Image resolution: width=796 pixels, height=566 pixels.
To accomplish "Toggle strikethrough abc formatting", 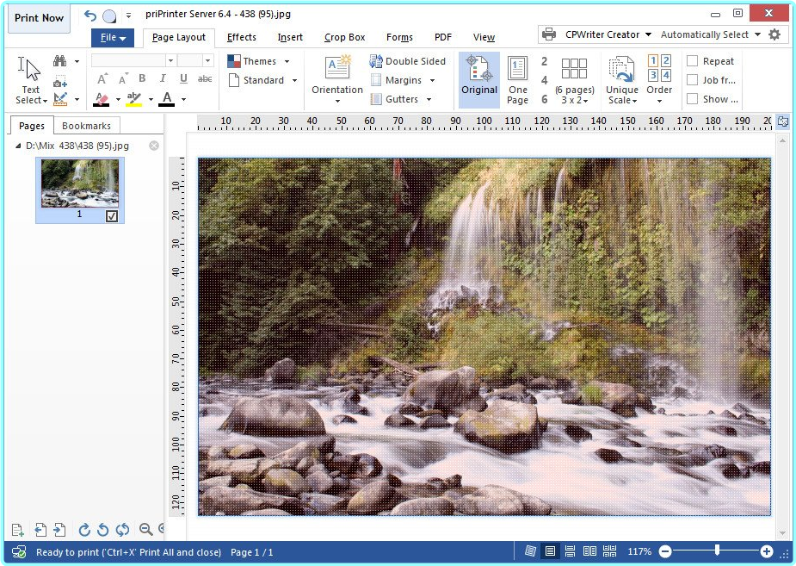I will coord(205,79).
